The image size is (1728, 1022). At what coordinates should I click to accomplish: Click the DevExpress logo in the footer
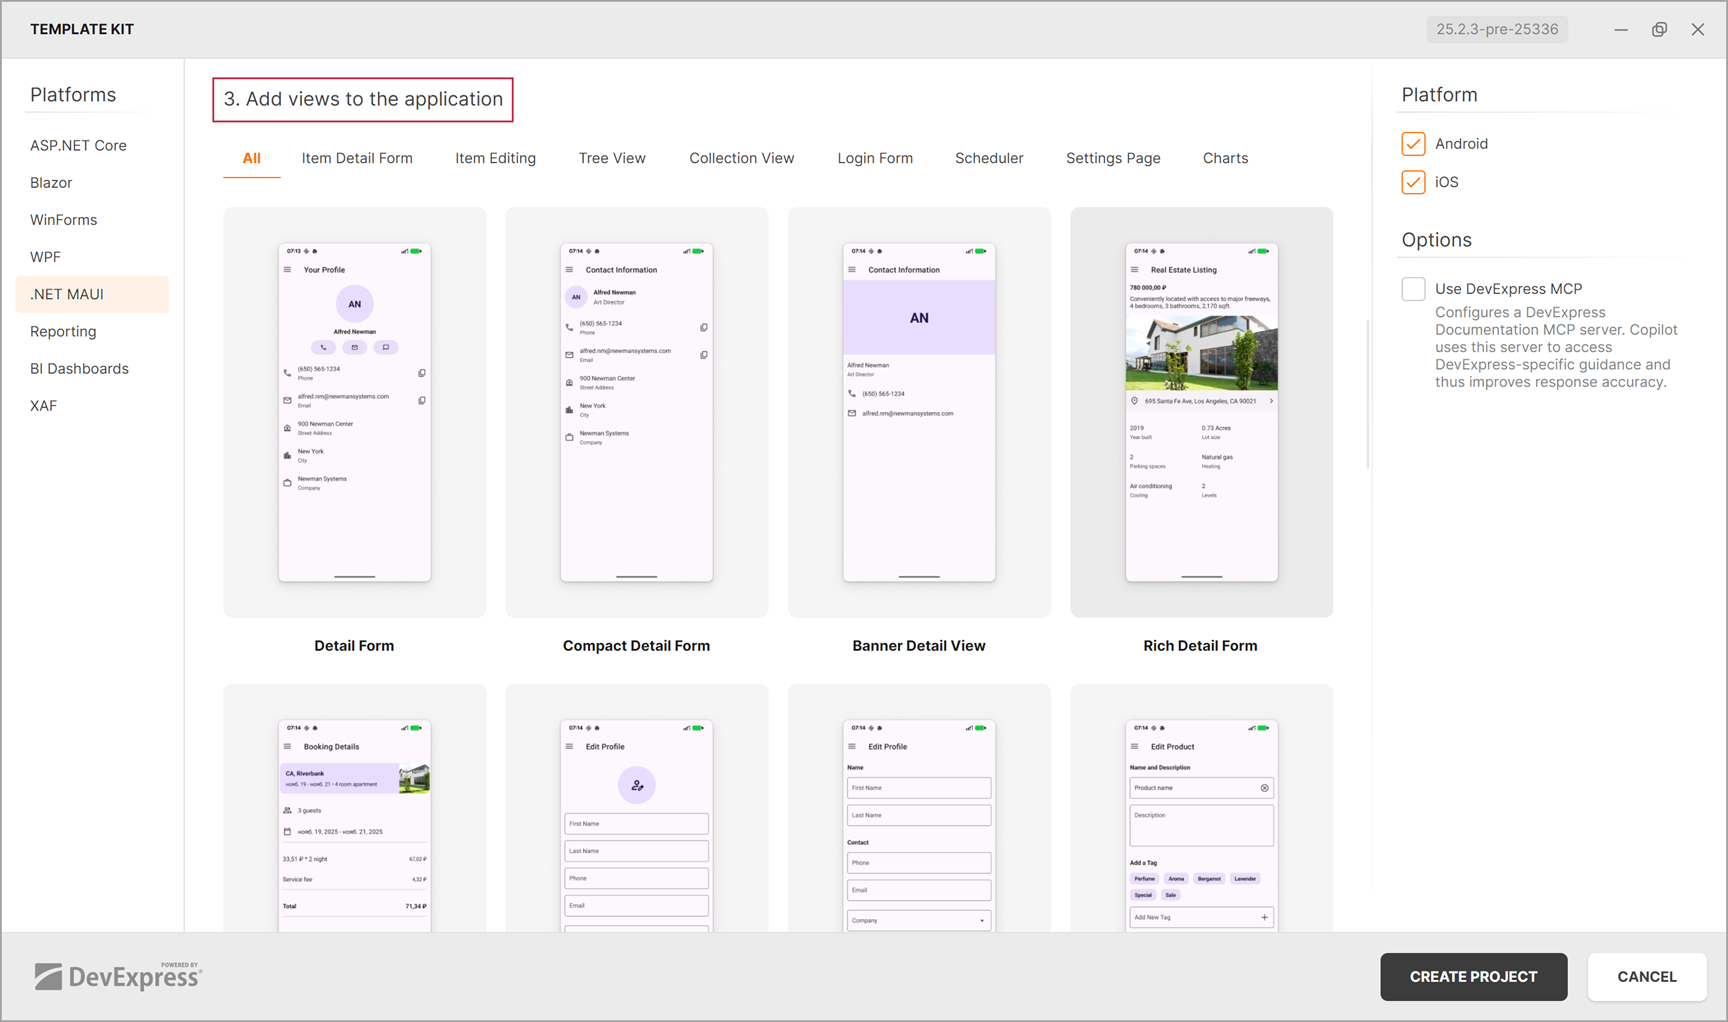[x=117, y=976]
